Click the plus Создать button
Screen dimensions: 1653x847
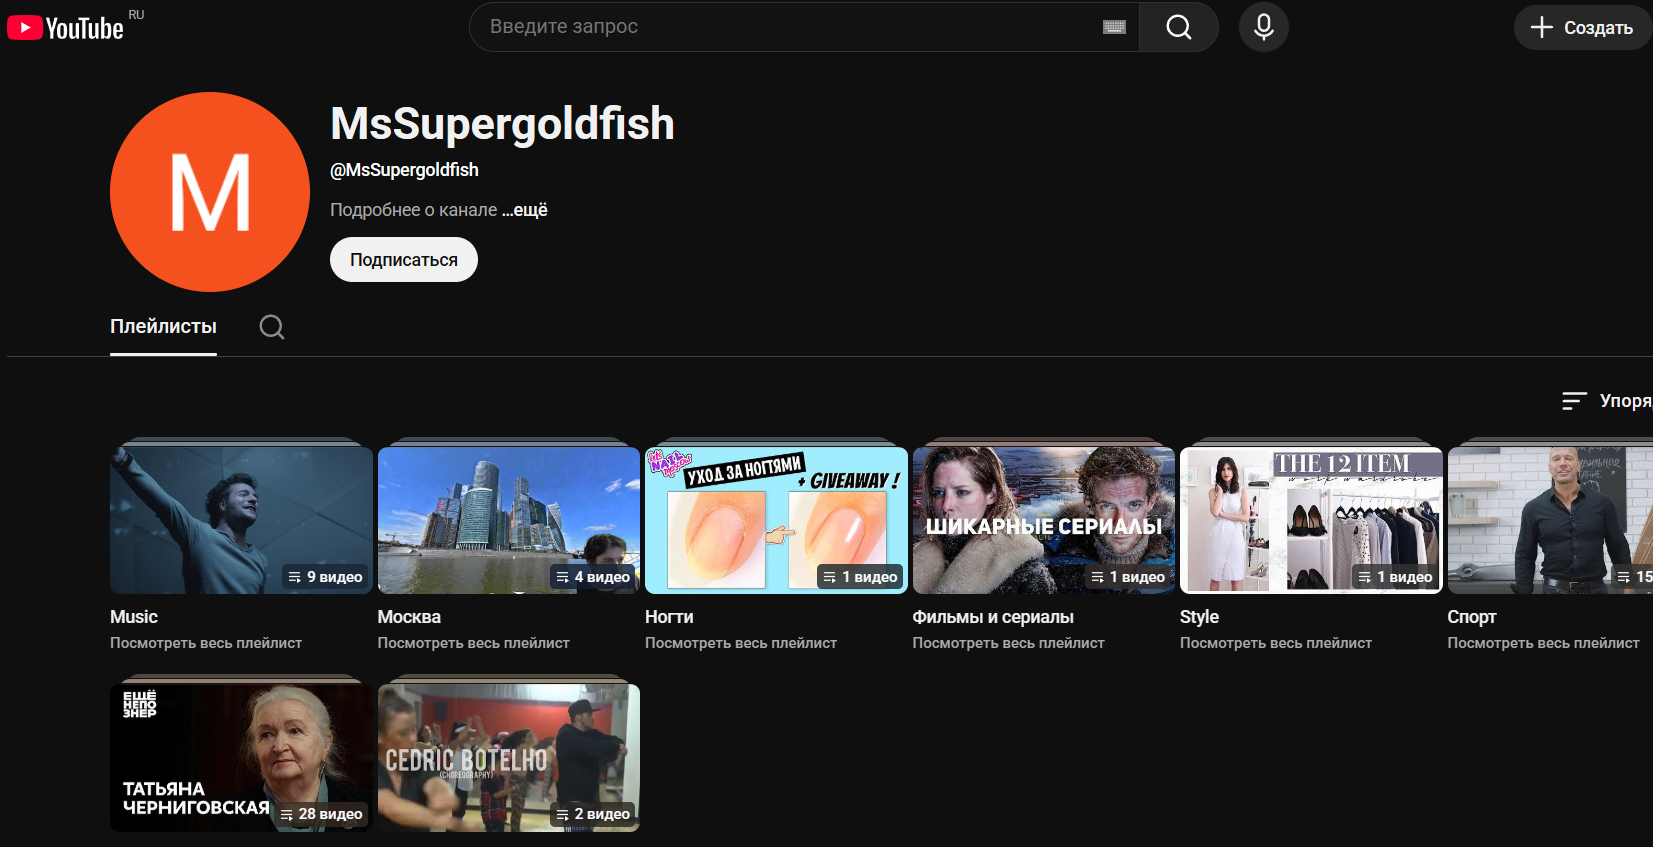(x=1583, y=27)
